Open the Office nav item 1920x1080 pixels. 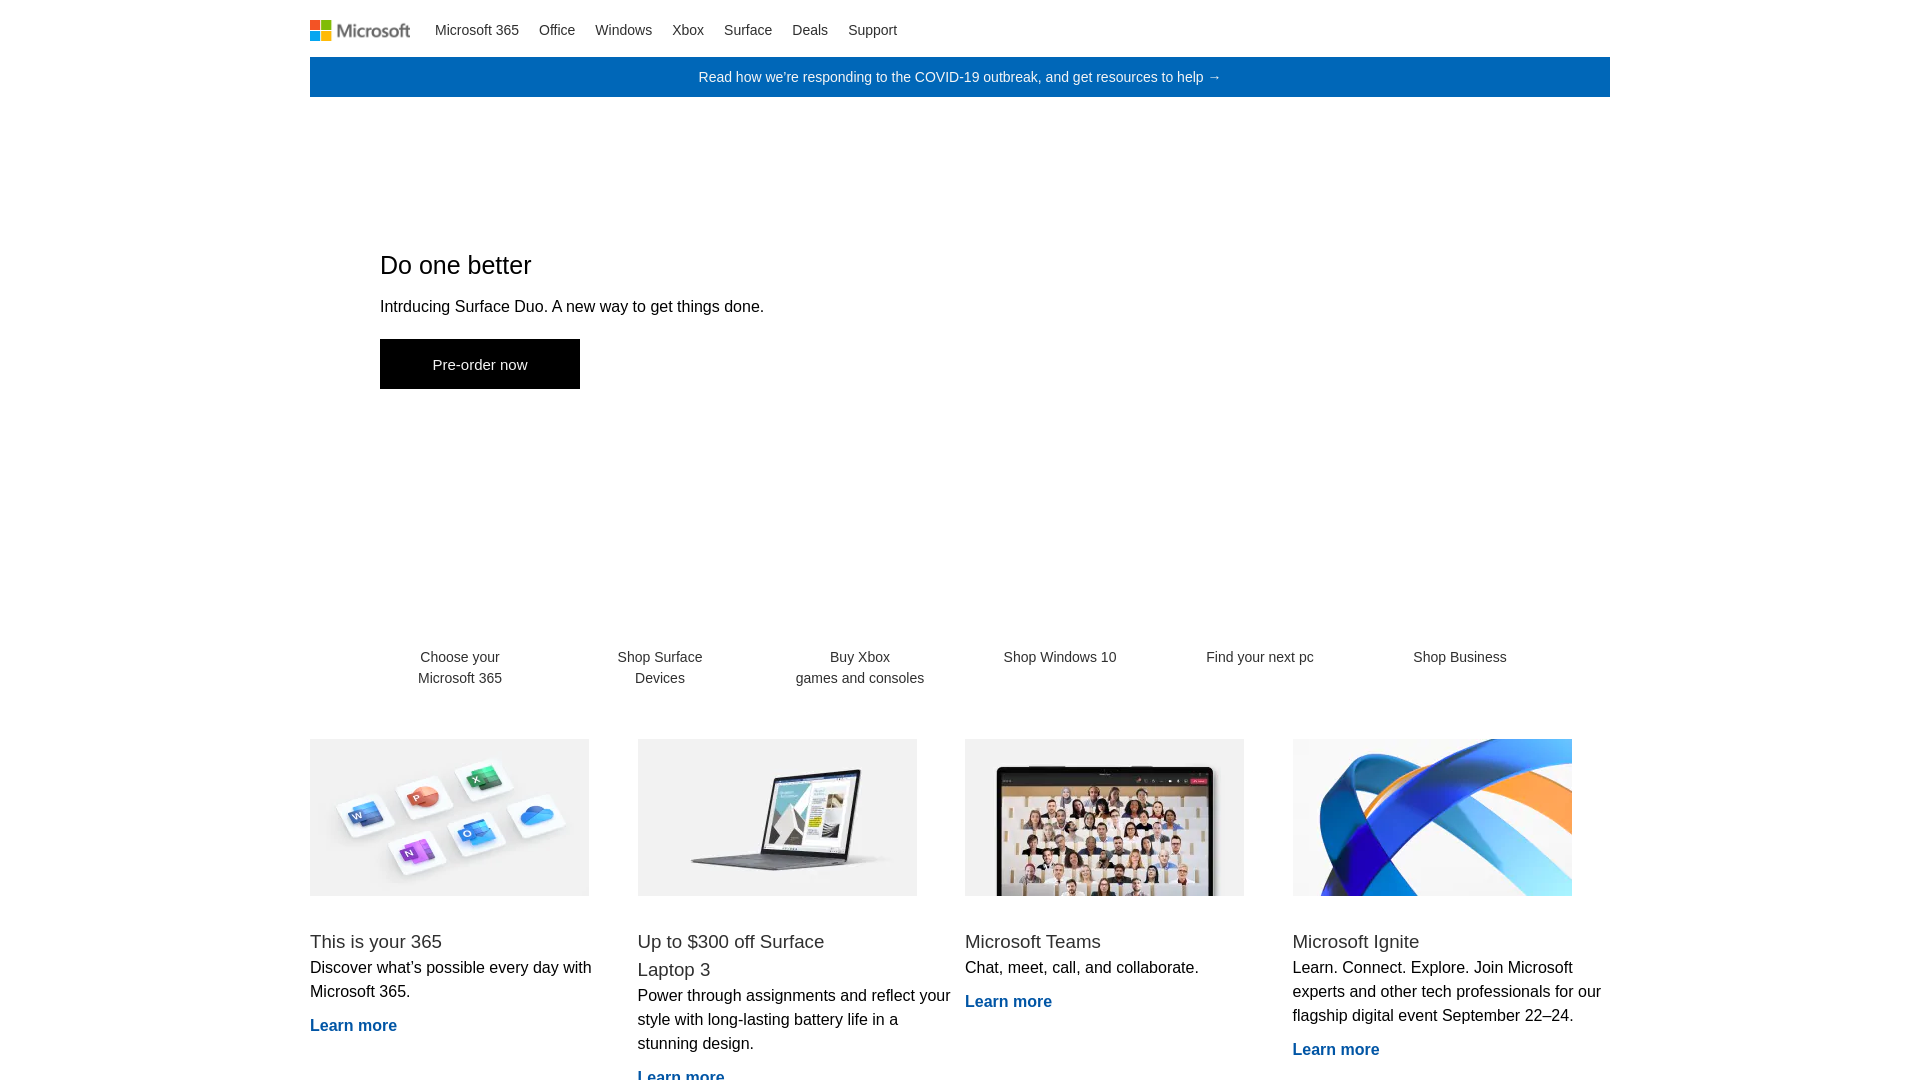[x=557, y=30]
